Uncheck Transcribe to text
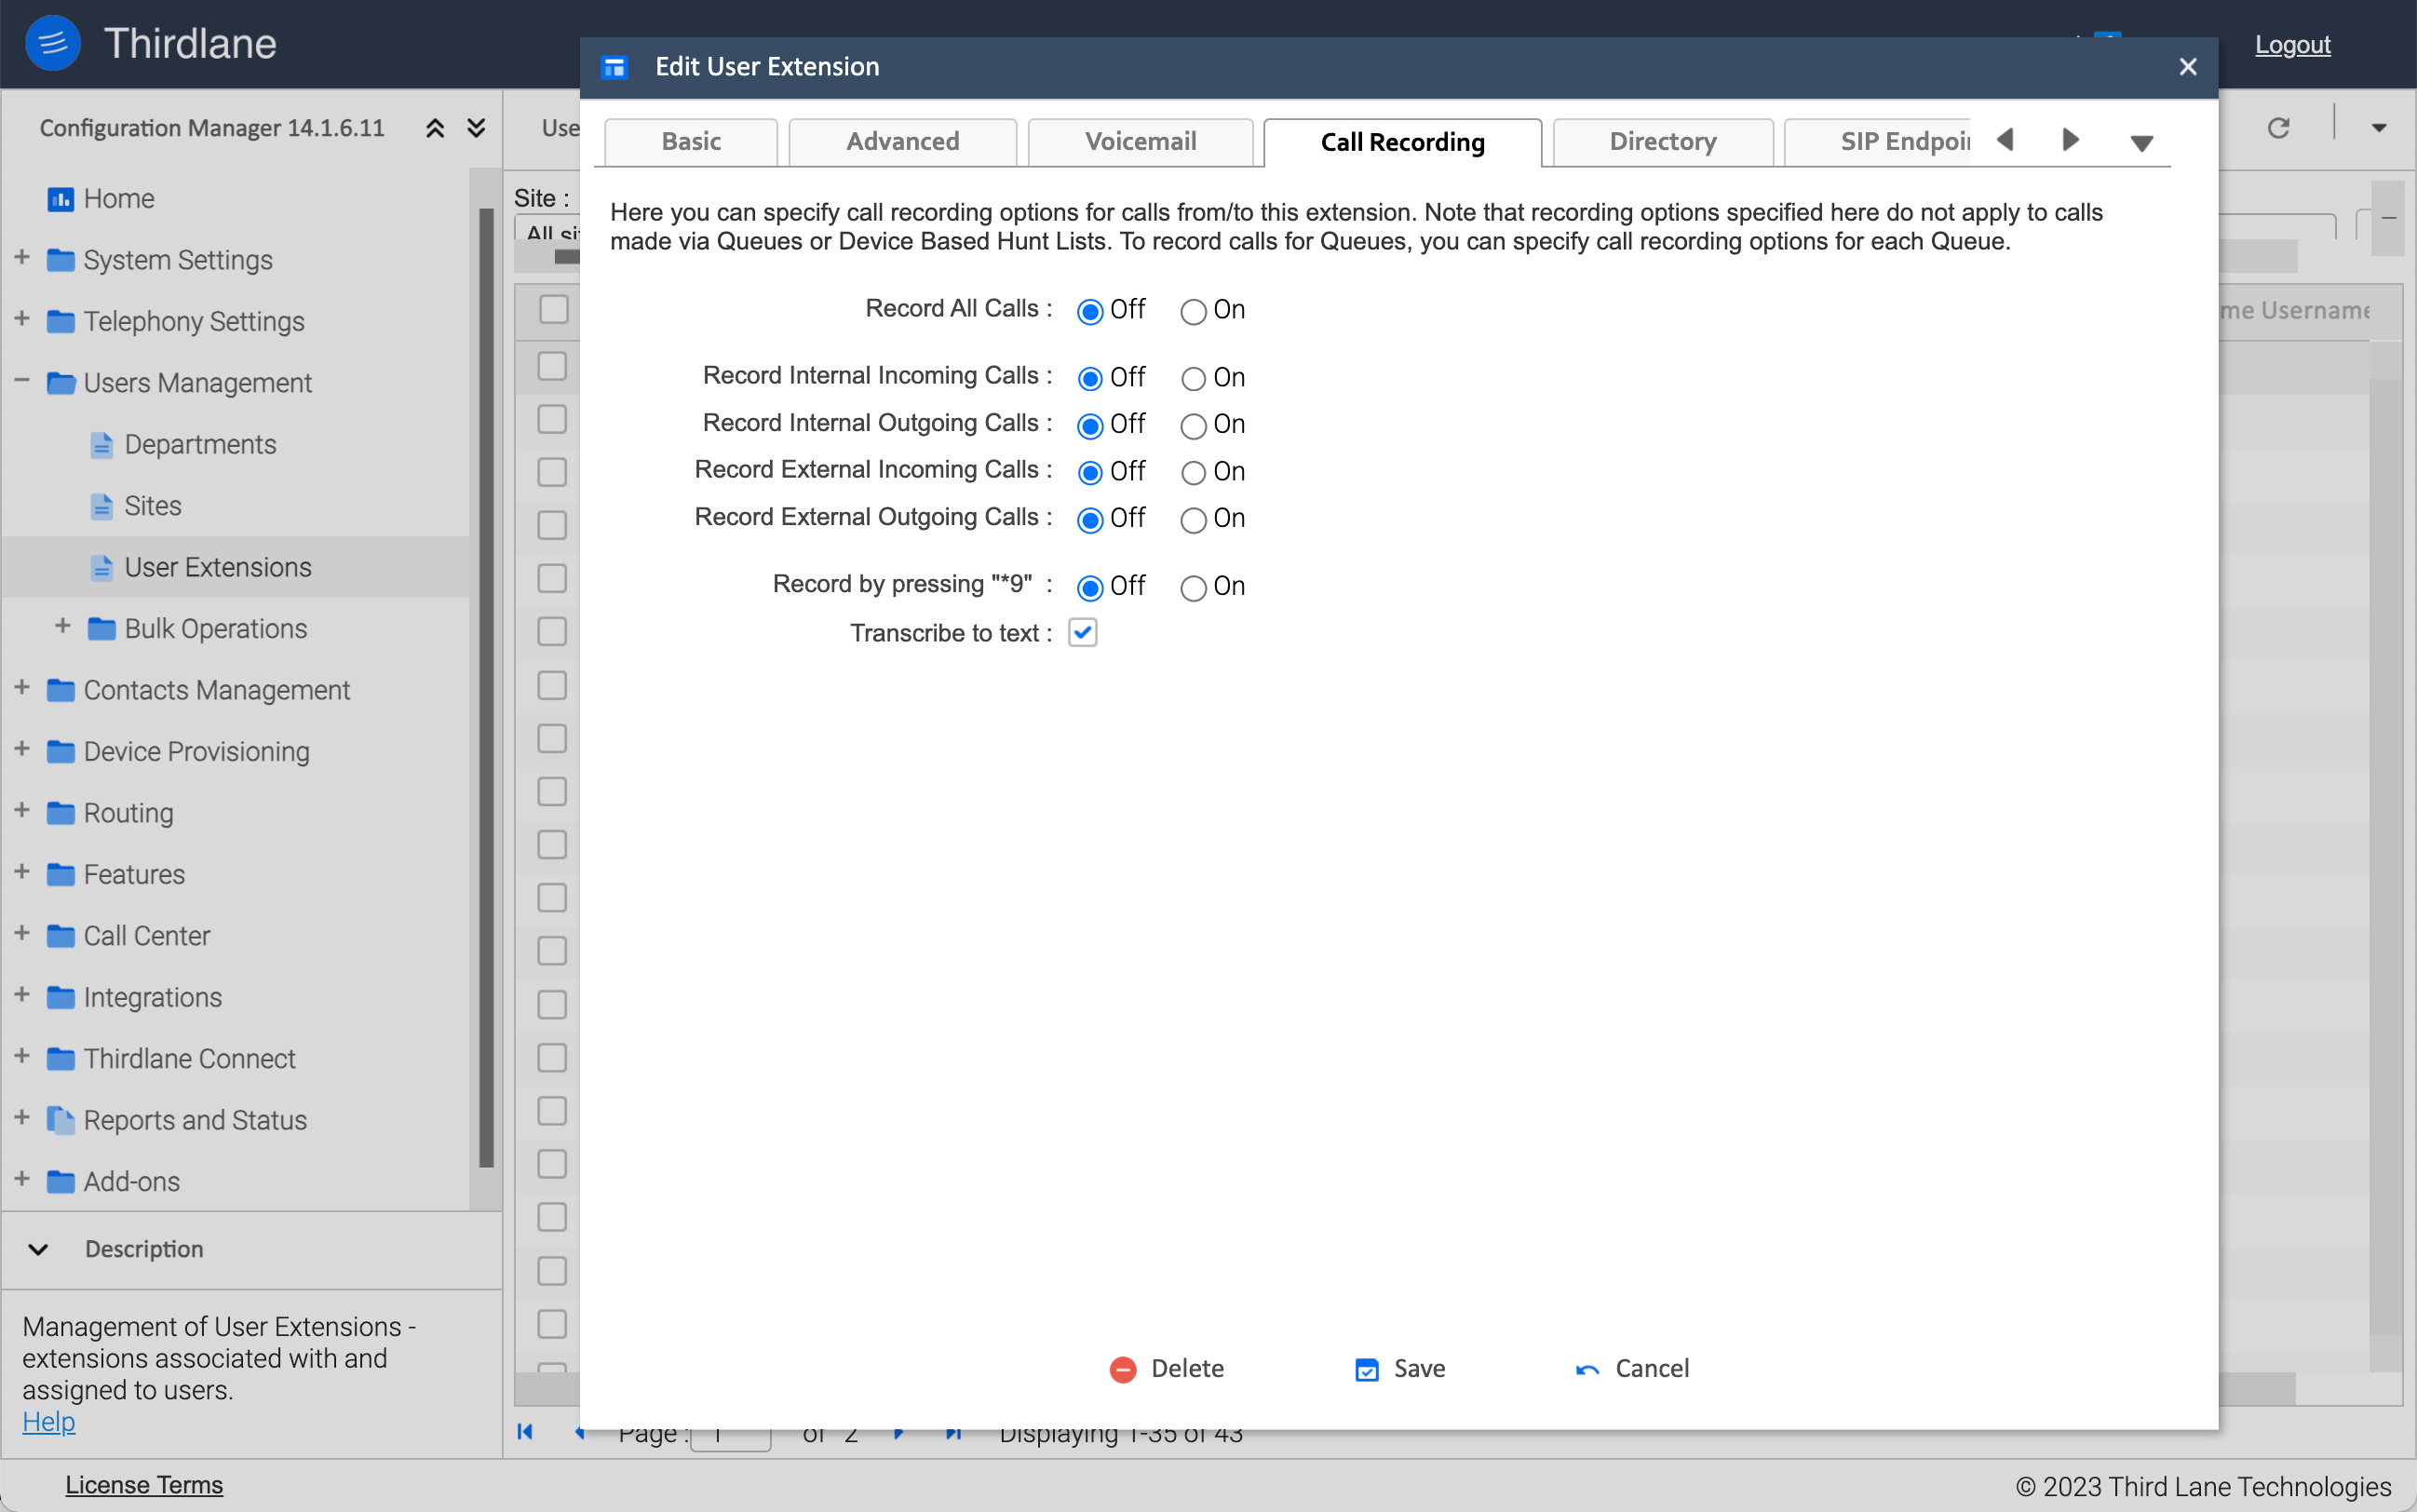2417x1512 pixels. coord(1082,632)
